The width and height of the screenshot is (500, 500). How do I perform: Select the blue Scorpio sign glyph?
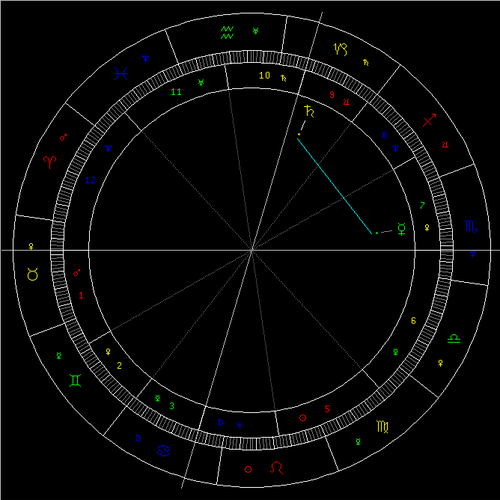(471, 226)
